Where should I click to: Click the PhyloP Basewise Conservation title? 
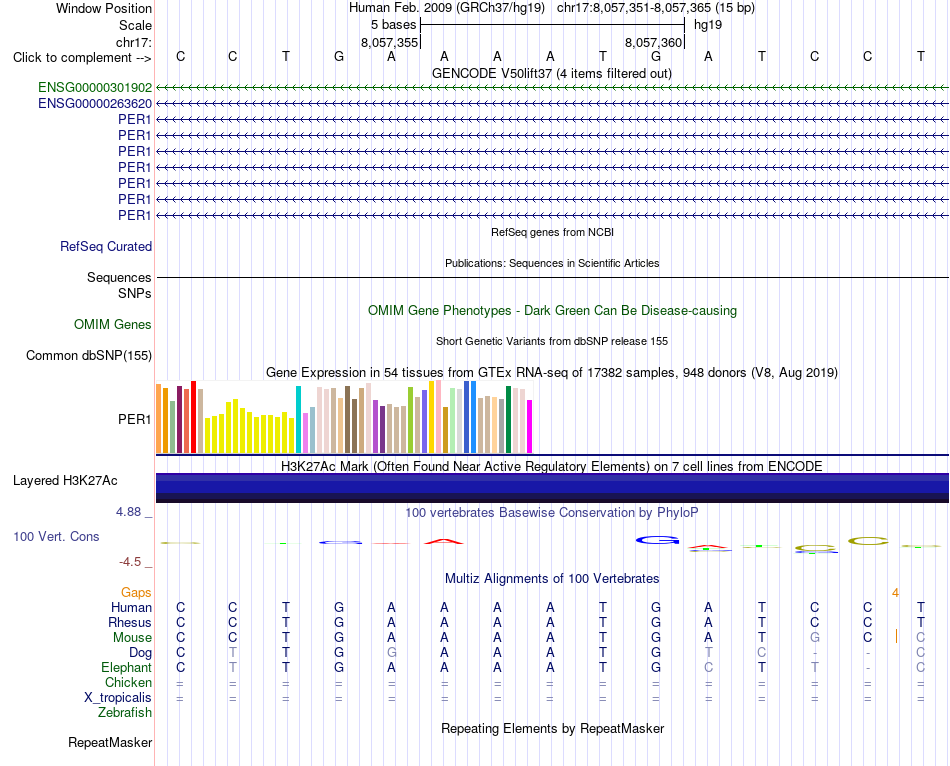point(552,513)
